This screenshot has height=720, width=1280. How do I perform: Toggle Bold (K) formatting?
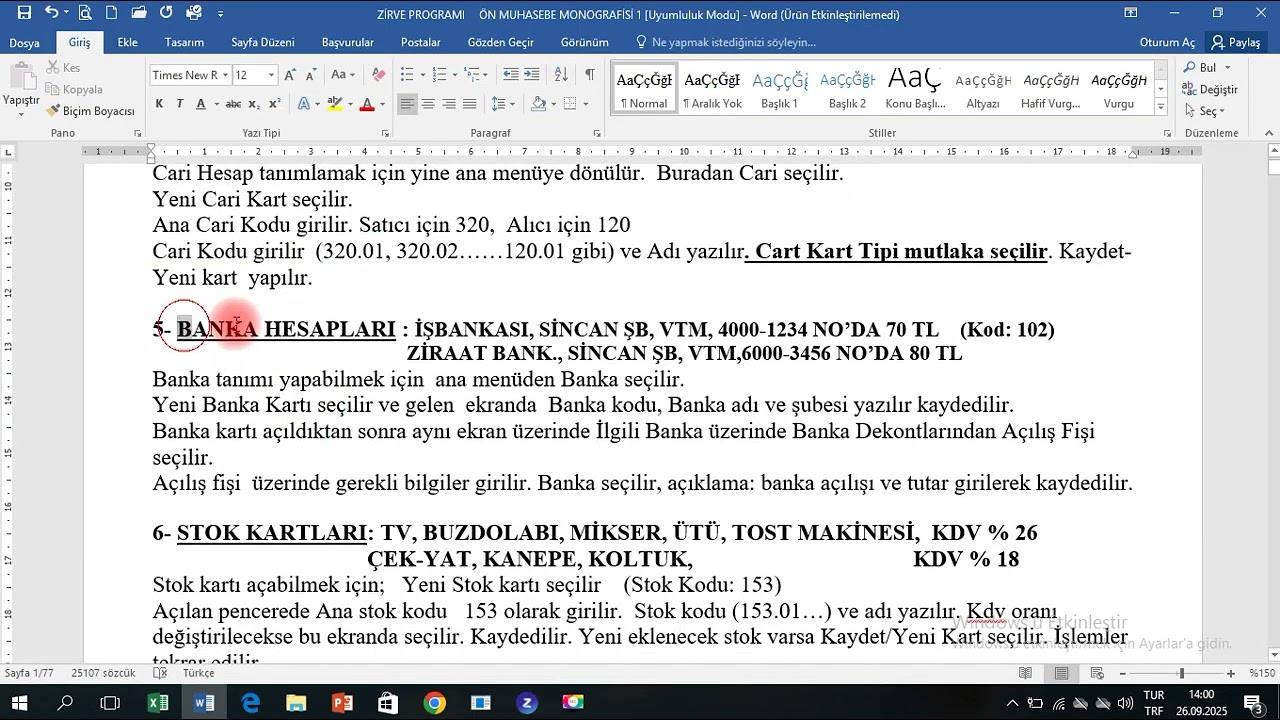point(159,104)
